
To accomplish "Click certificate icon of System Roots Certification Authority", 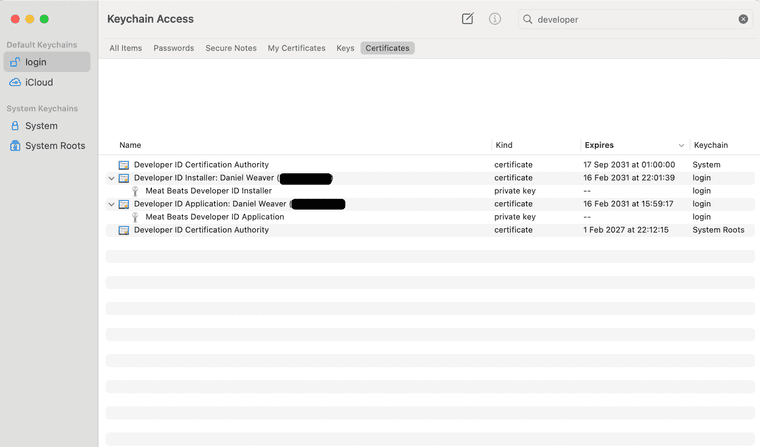I will coord(124,230).
